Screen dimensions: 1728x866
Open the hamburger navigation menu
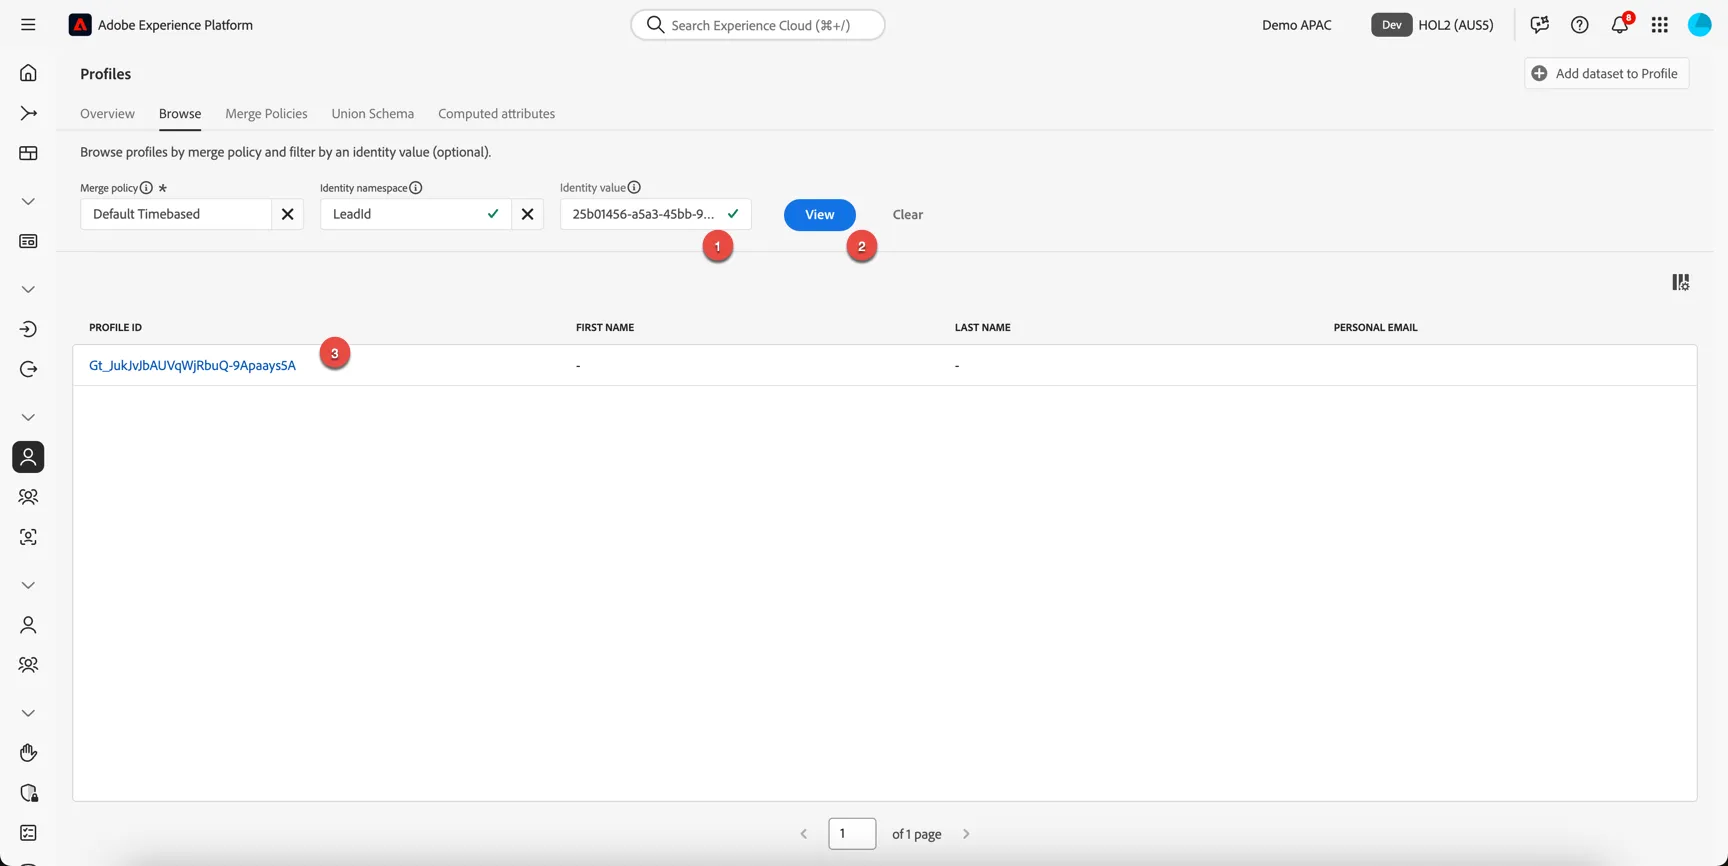pos(28,25)
